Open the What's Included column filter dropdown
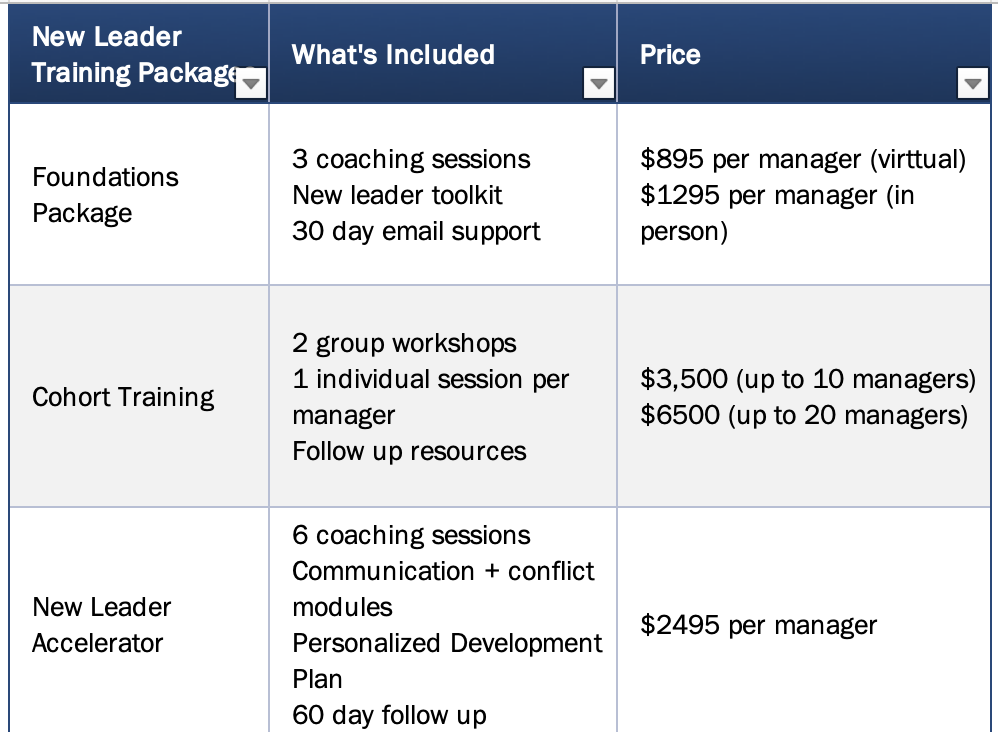 598,83
